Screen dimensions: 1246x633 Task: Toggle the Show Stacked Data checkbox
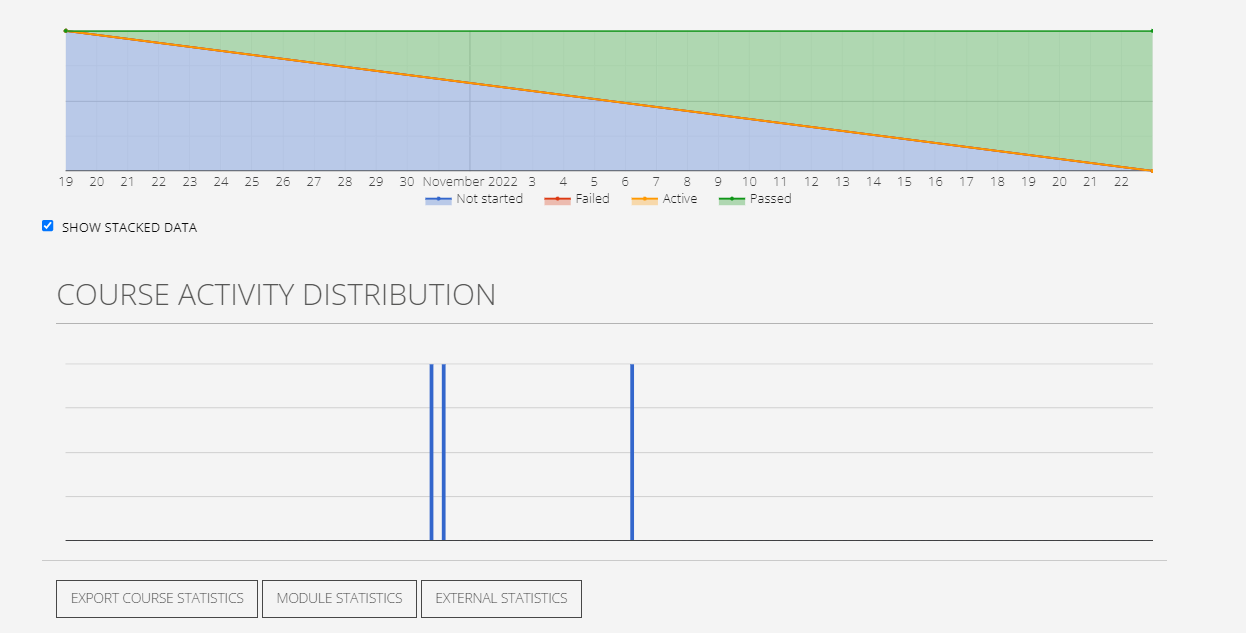[x=48, y=226]
